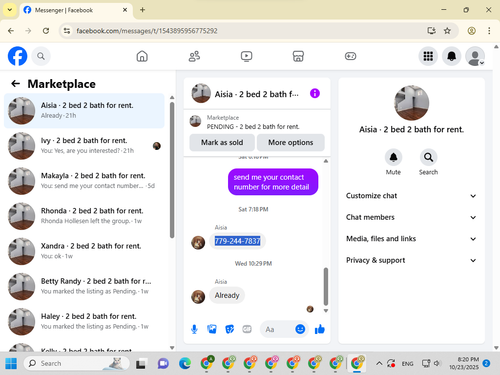
Task: Open the emoji picker smiley
Action: 300,329
